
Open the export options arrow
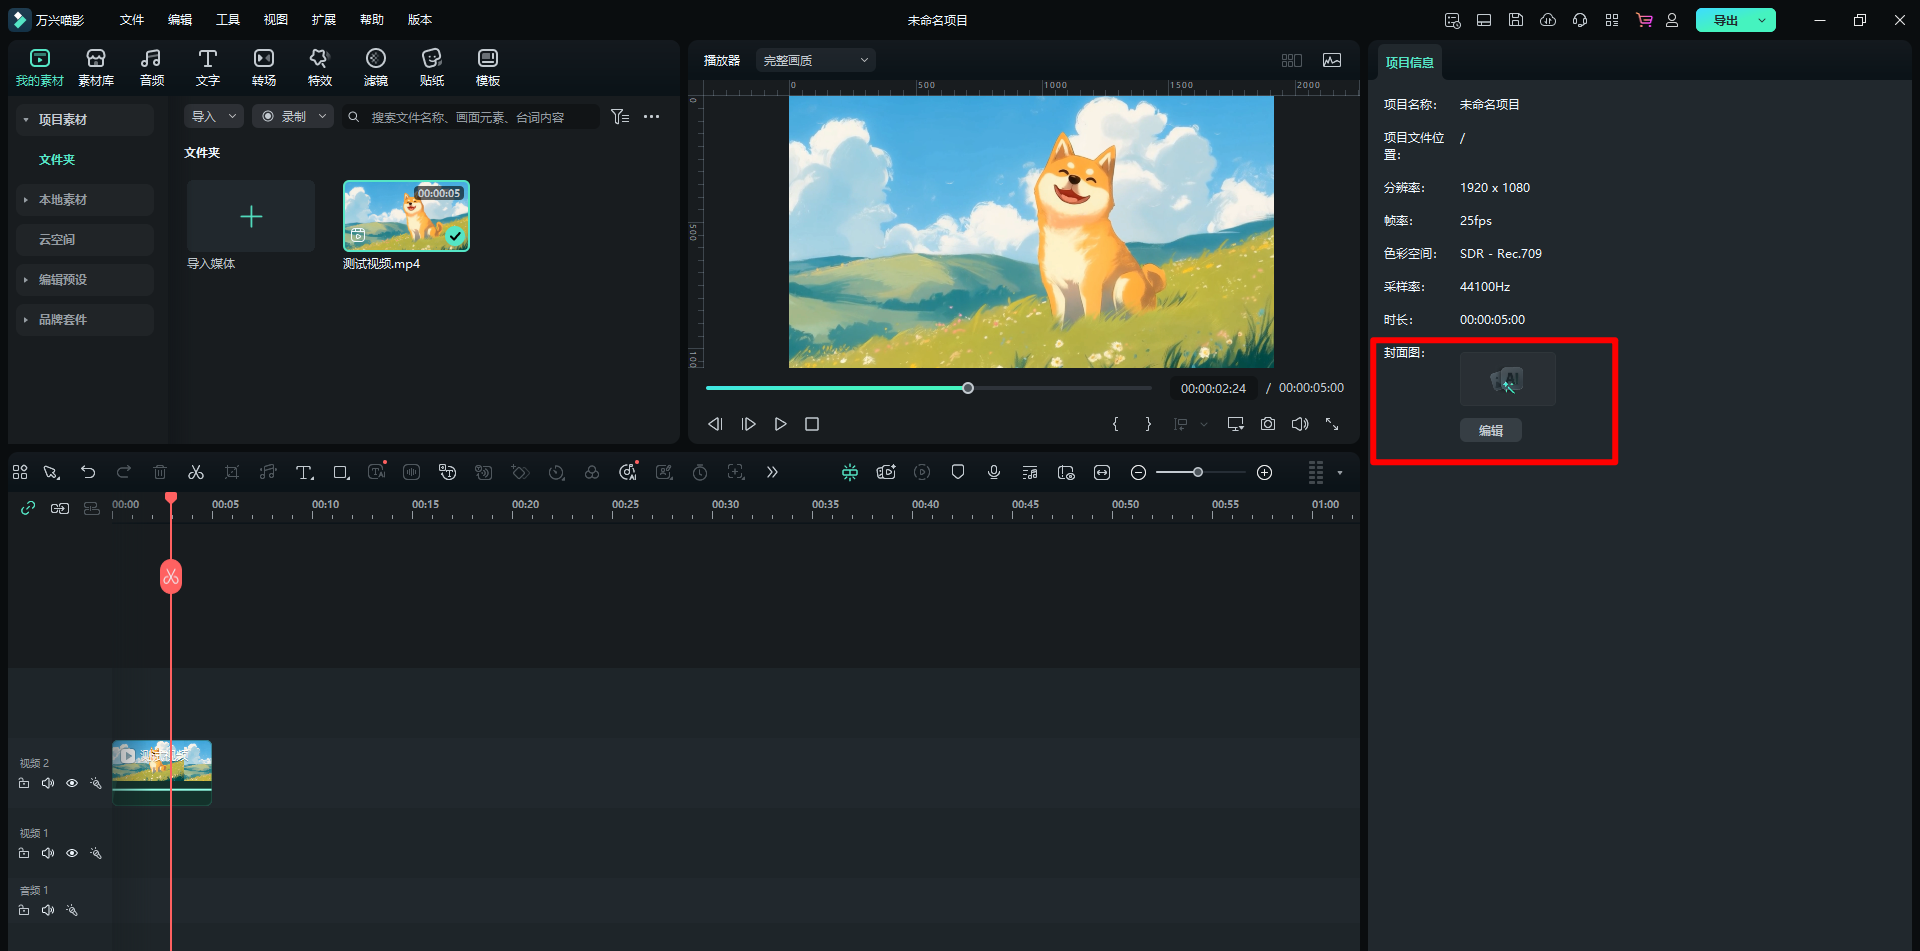(x=1762, y=20)
